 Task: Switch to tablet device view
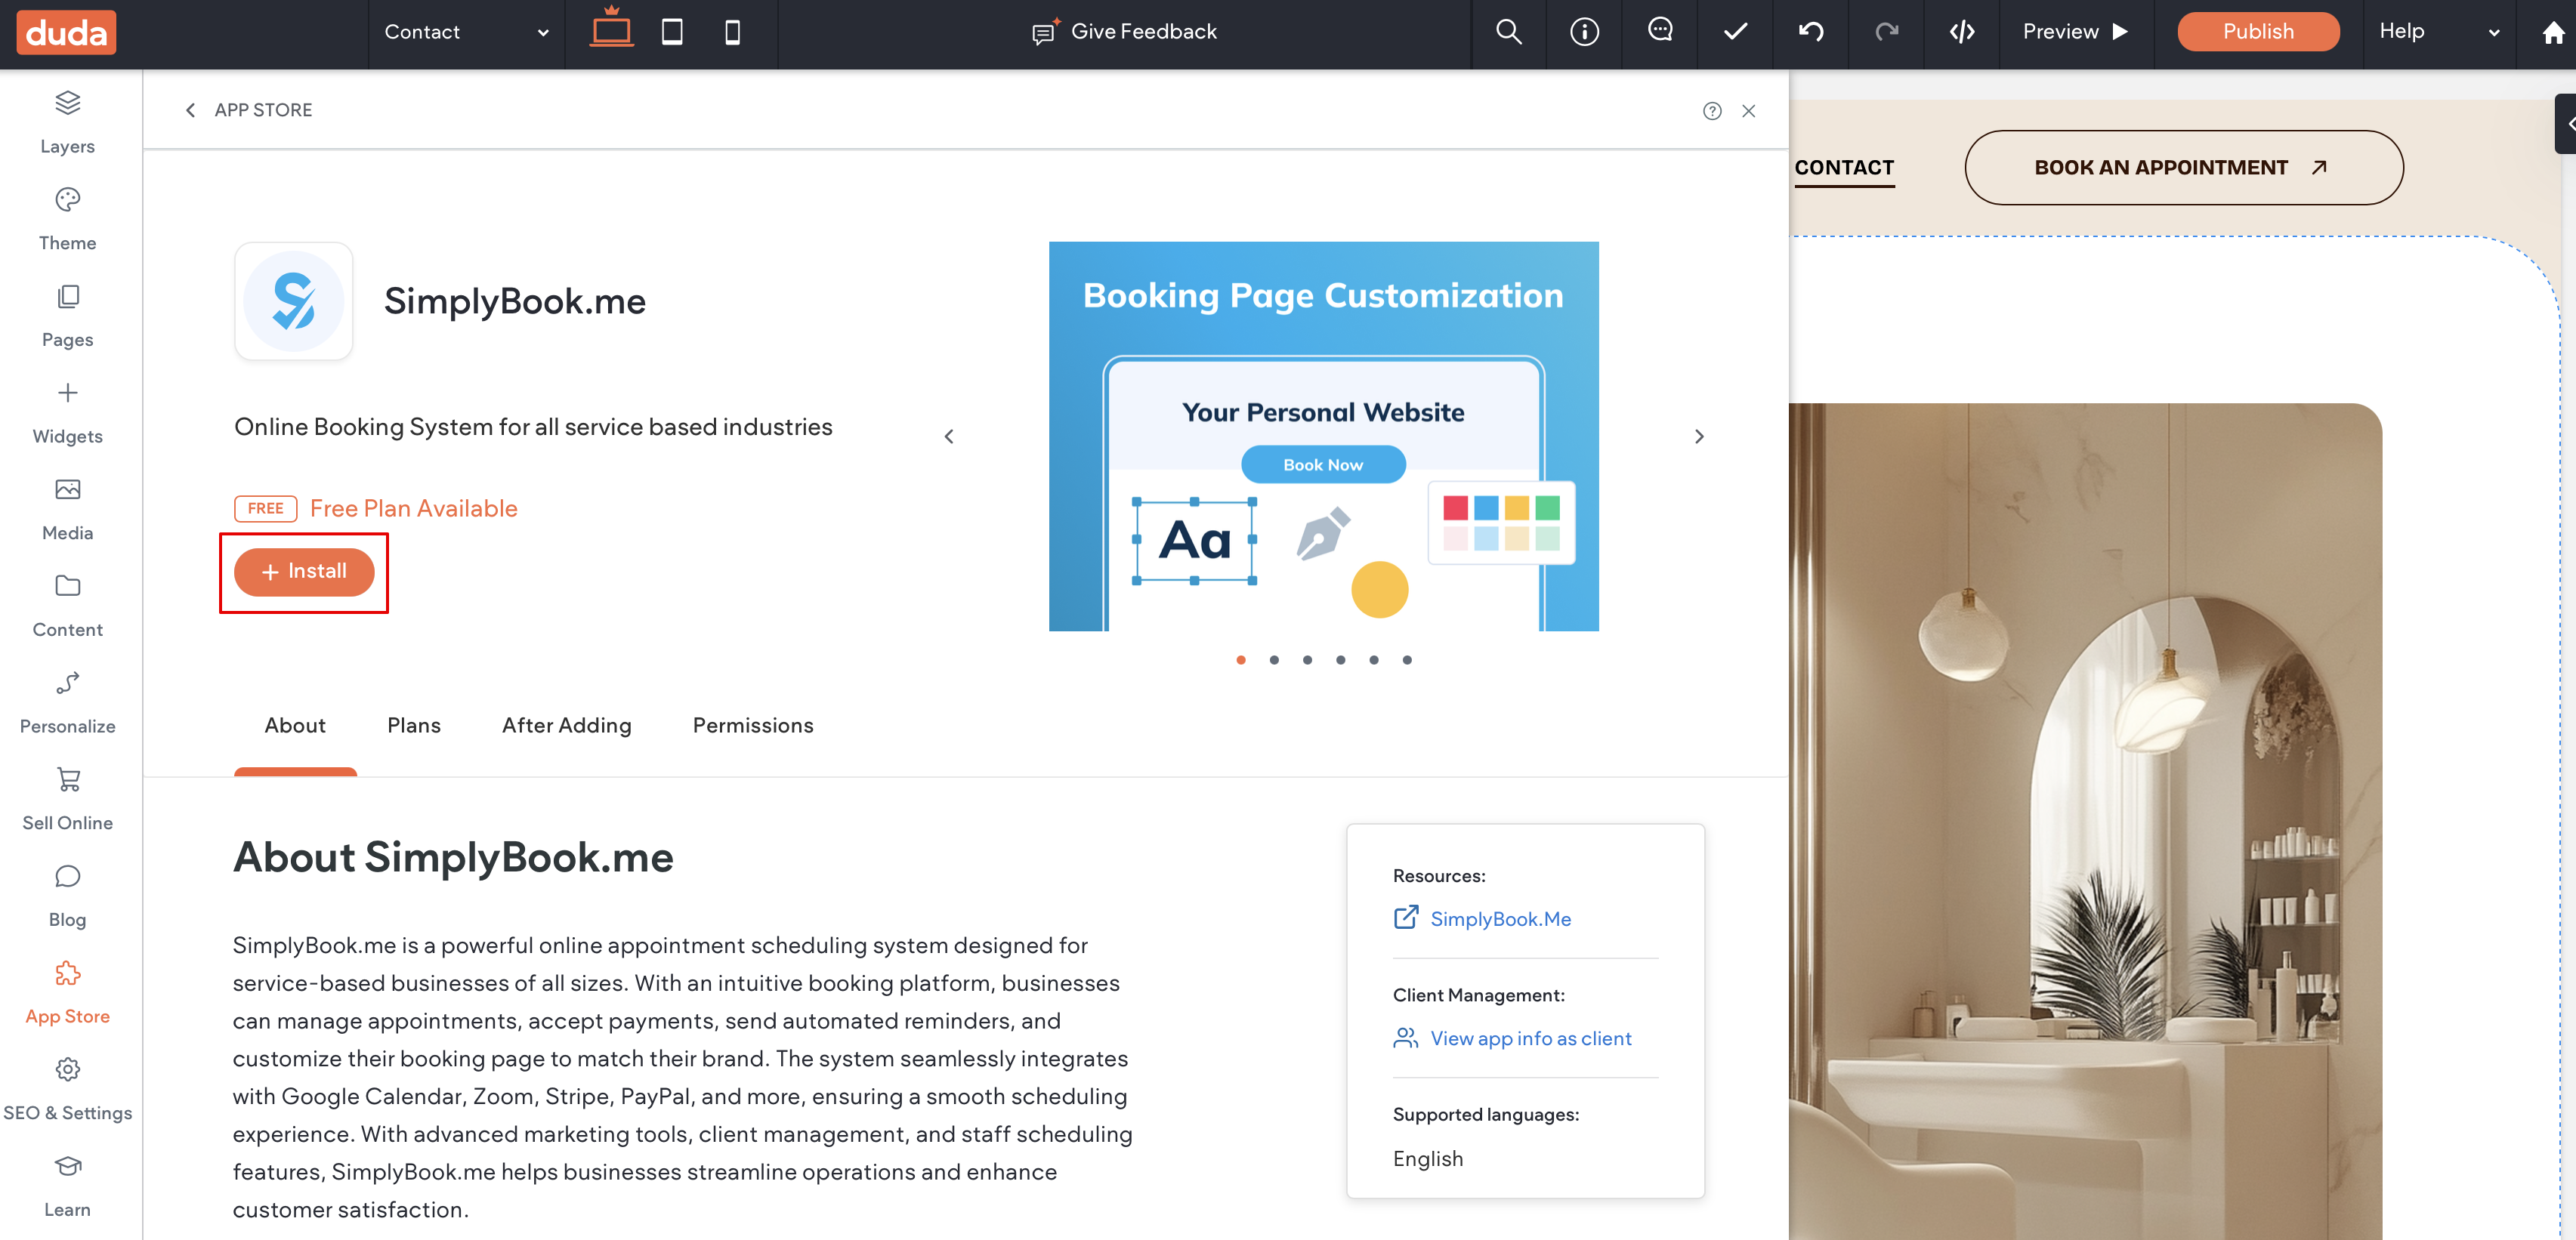672,32
